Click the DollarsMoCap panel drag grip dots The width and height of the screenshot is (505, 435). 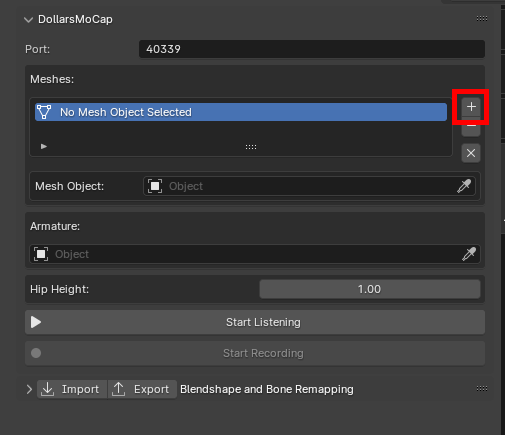click(x=482, y=19)
